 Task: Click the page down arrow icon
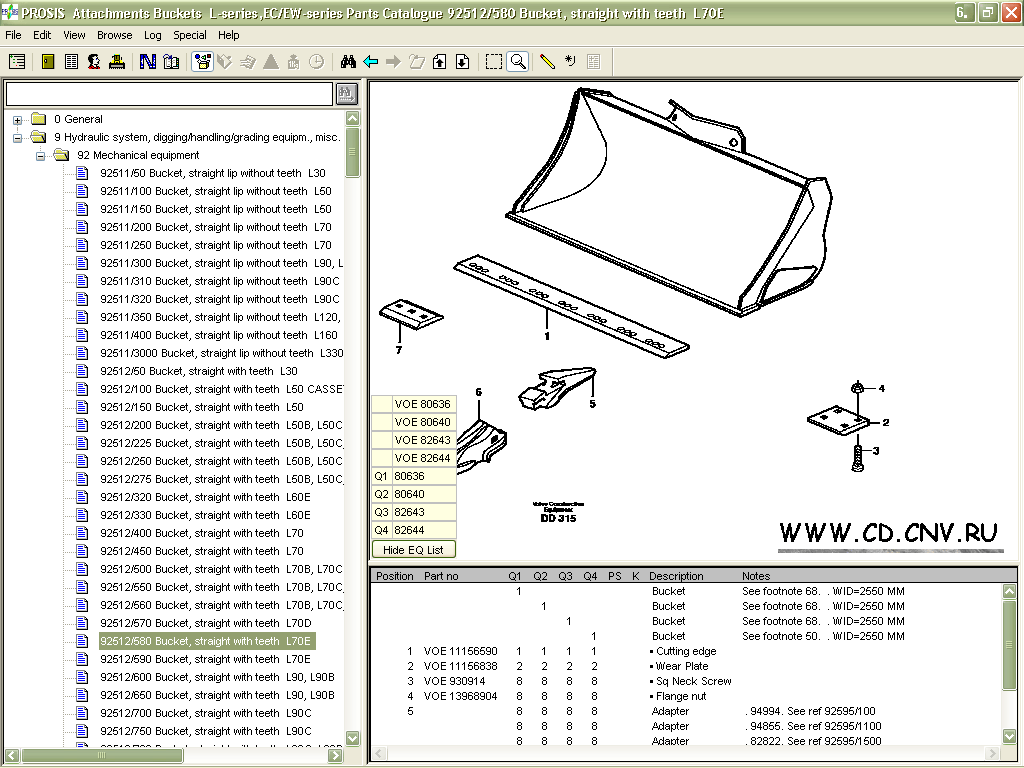[x=462, y=62]
